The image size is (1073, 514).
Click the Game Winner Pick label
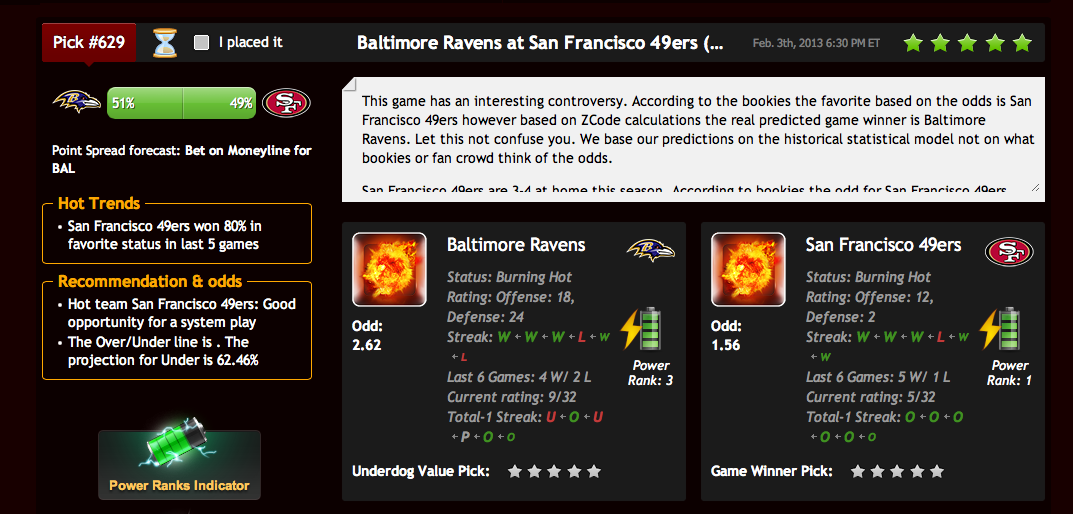[772, 471]
